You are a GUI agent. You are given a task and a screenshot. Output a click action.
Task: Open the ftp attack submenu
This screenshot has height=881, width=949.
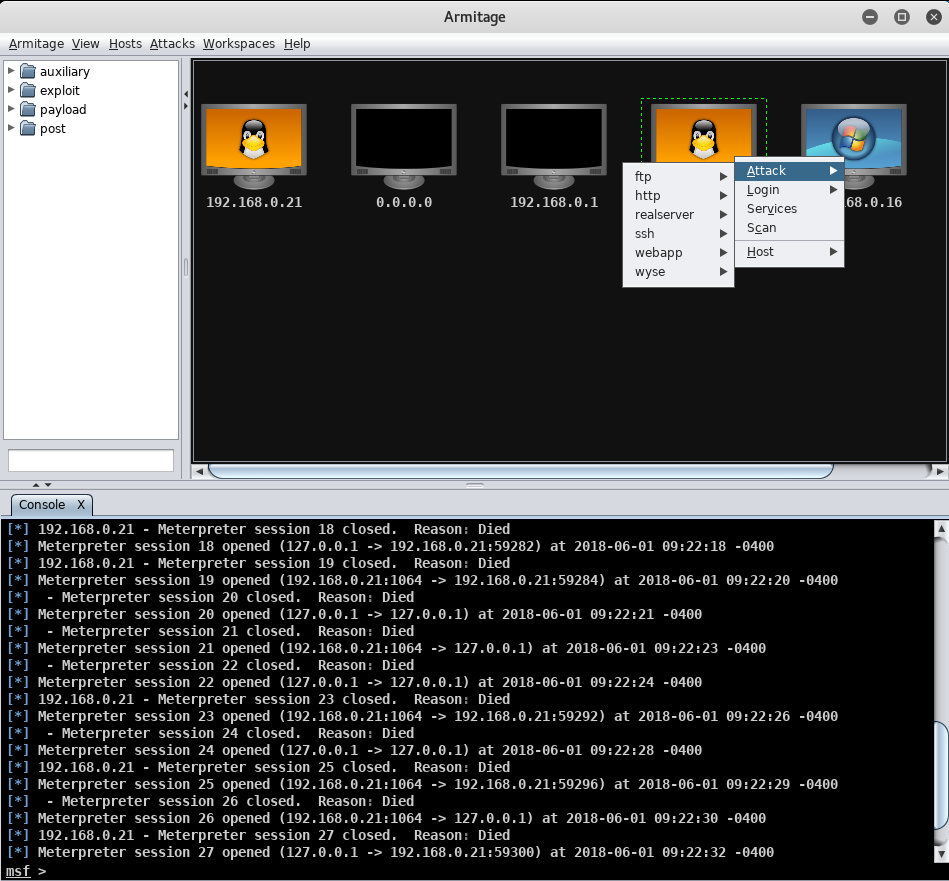point(678,176)
